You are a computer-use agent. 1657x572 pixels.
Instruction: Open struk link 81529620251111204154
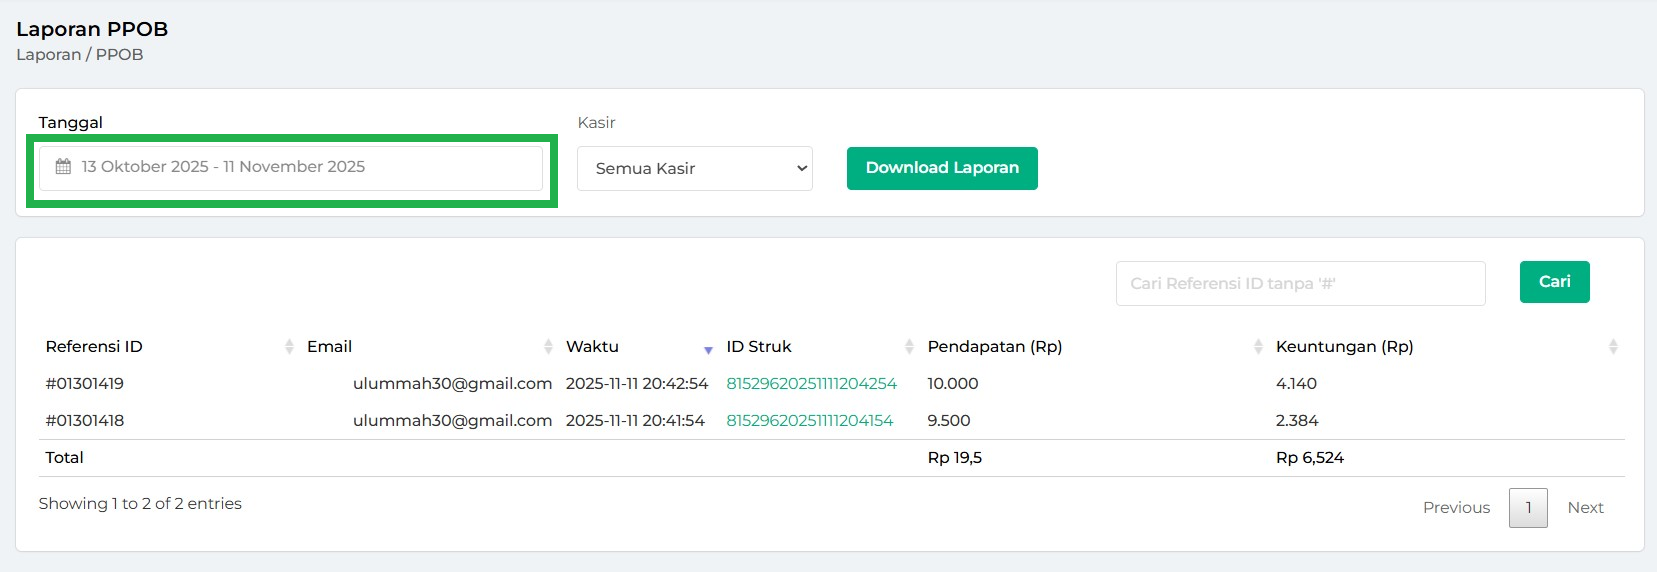(809, 421)
